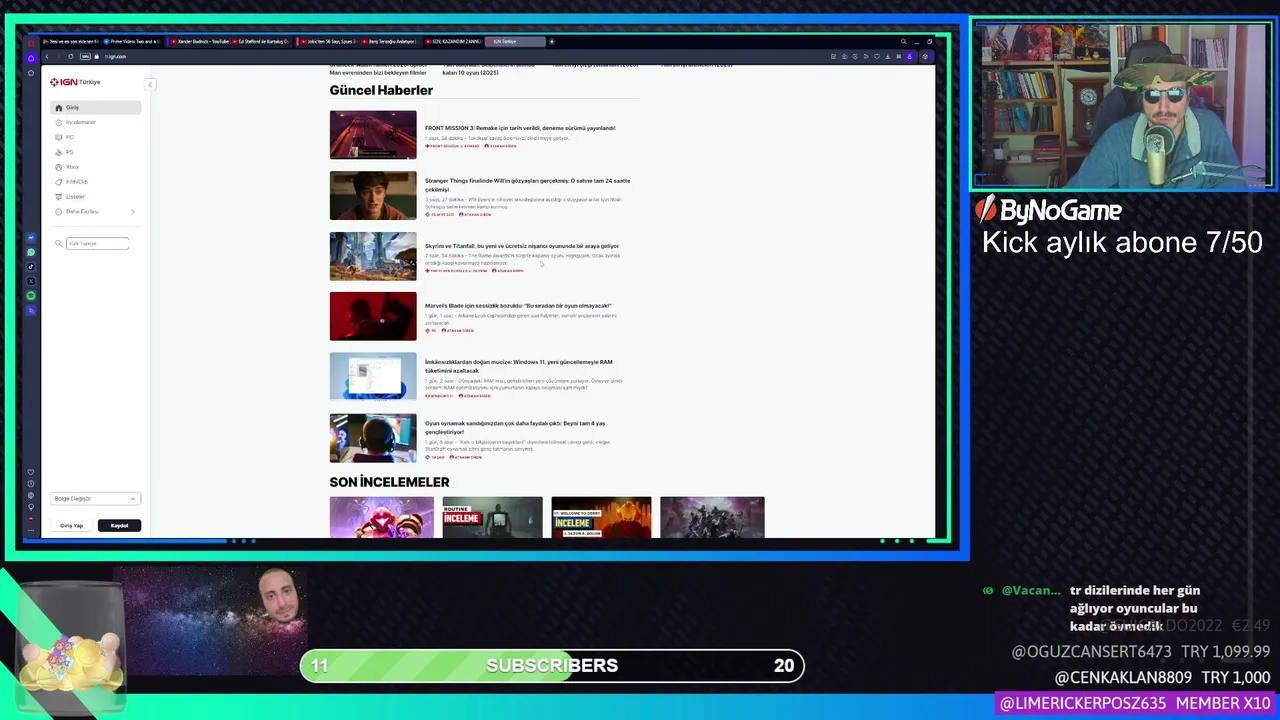Screen dimensions: 1280x720
Task: Click the Marvel's Blade red thumbnail
Action: [x=373, y=316]
